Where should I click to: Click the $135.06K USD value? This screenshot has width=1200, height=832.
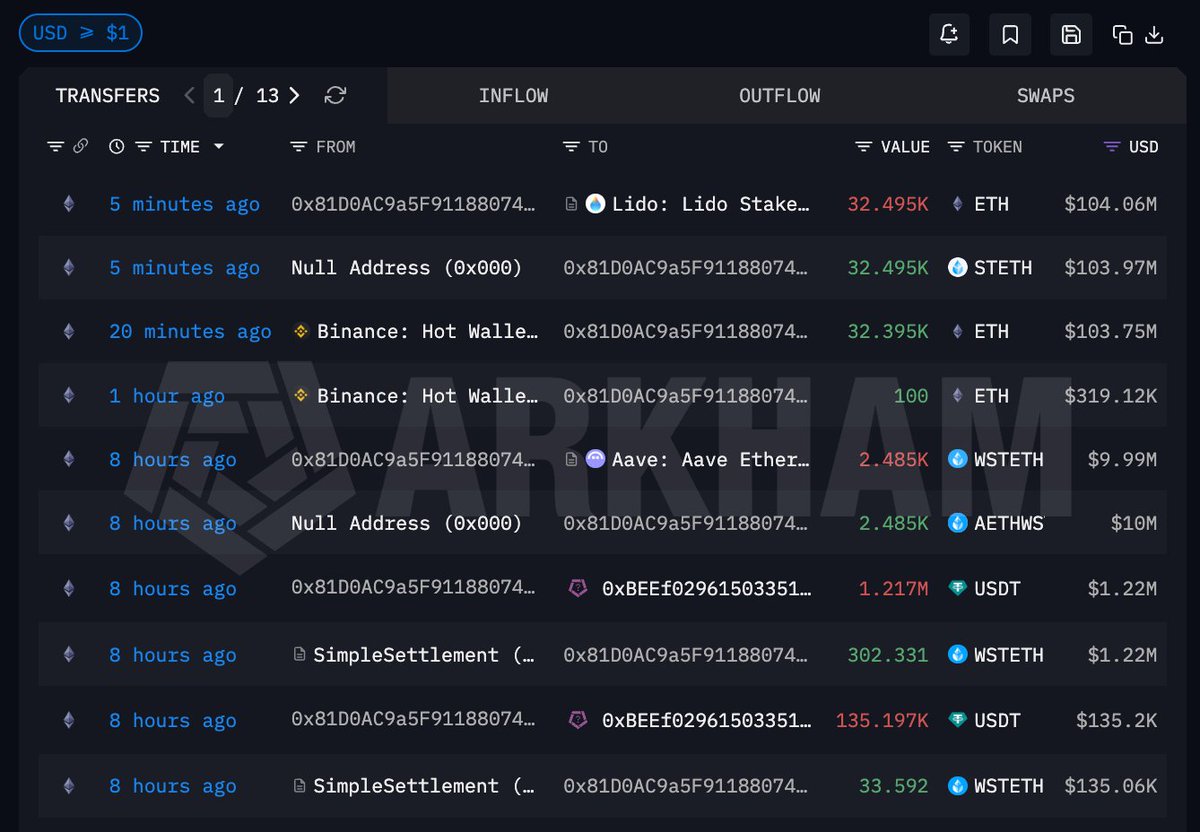click(x=1110, y=786)
